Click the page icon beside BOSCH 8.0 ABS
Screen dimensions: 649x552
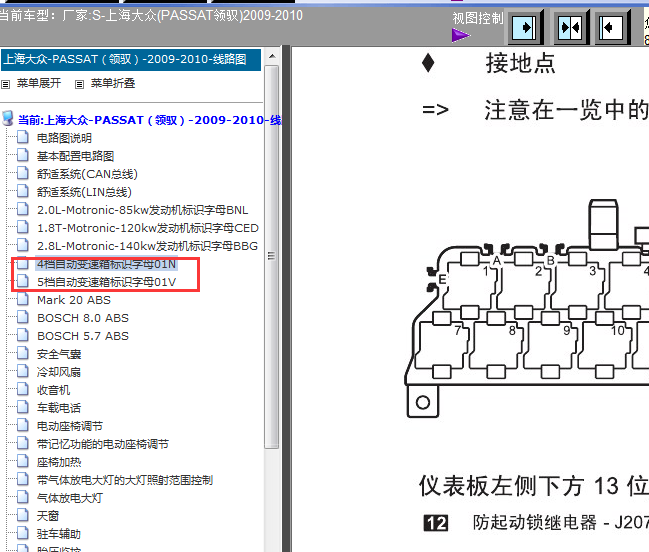click(23, 317)
